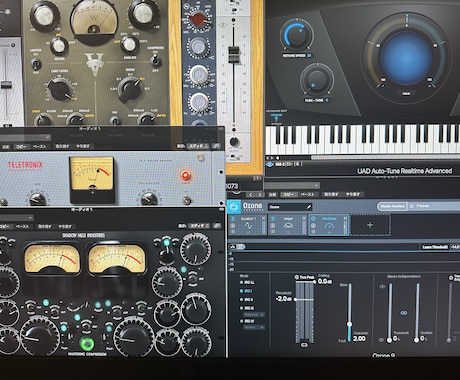Select the Imager module in Ozone

[288, 225]
